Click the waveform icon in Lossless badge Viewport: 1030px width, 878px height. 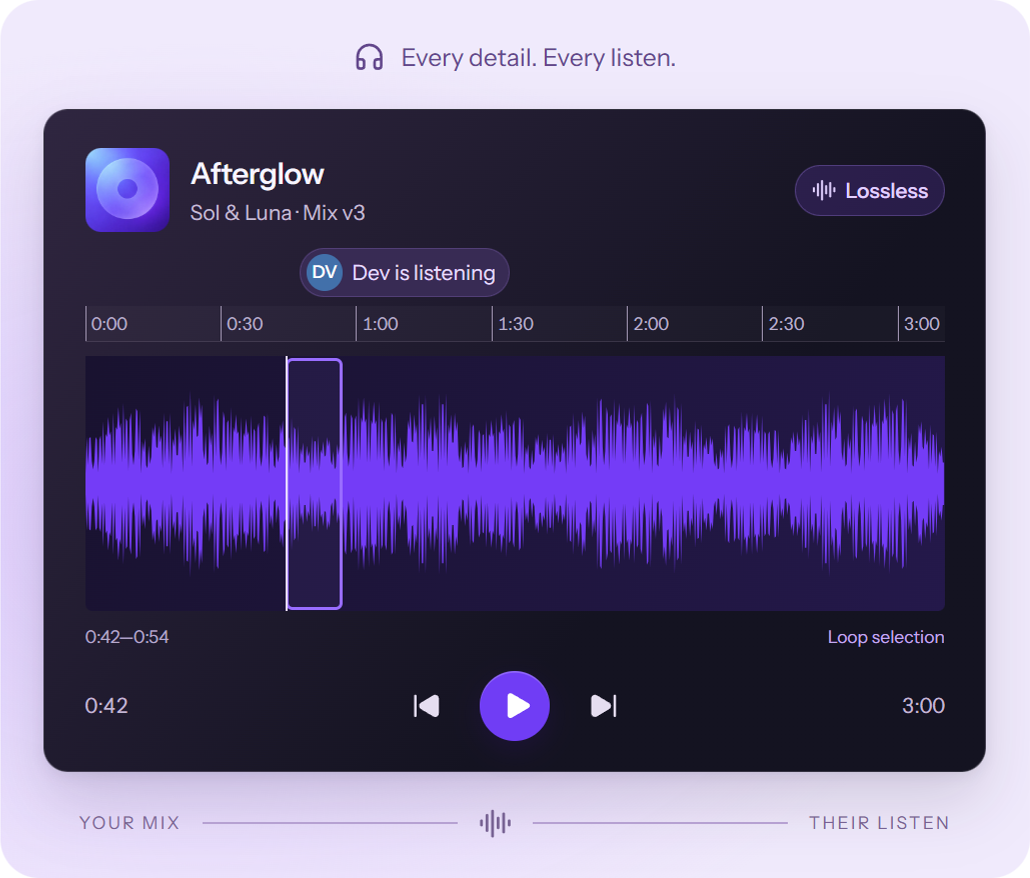[824, 190]
